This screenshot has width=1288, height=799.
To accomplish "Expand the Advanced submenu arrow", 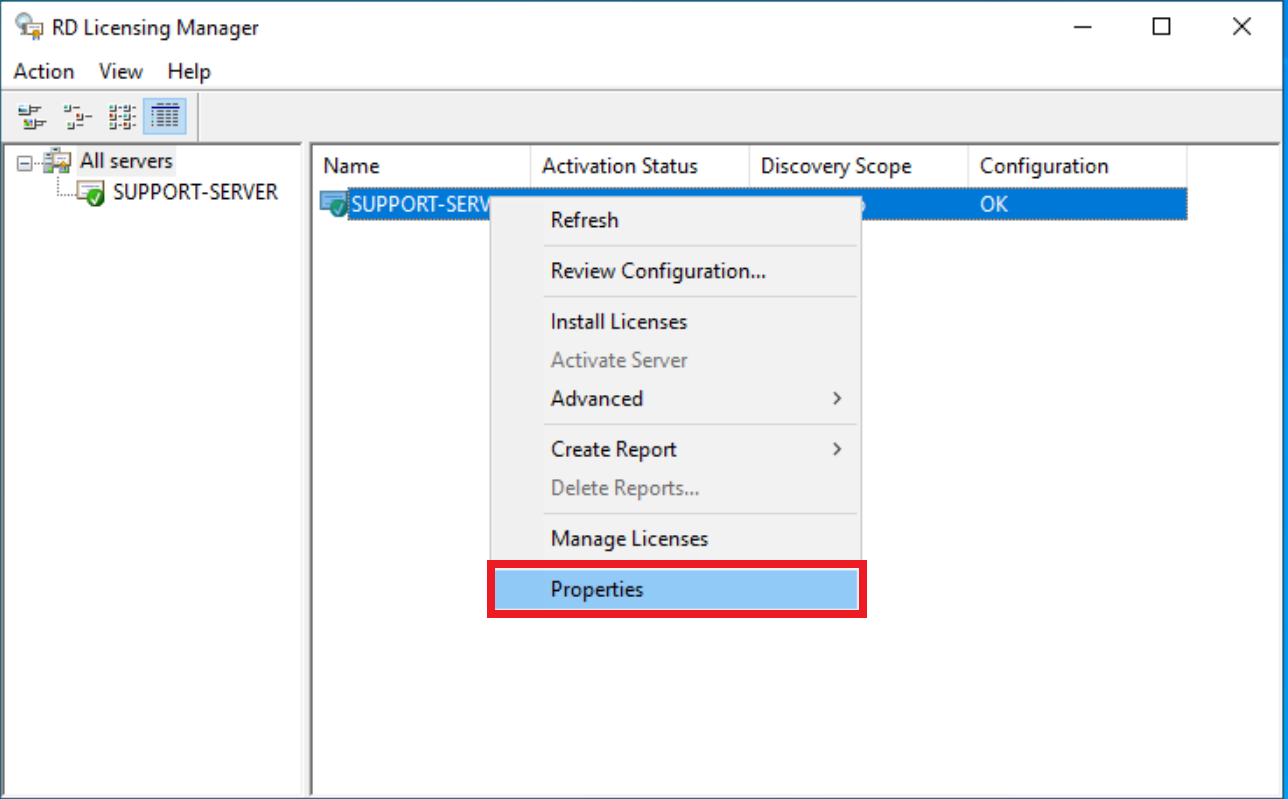I will 836,398.
